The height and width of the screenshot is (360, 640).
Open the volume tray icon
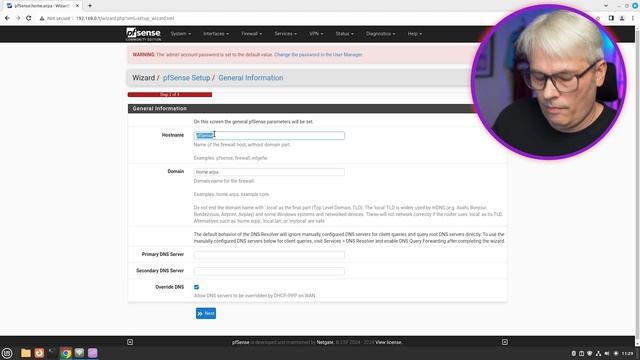[607, 353]
